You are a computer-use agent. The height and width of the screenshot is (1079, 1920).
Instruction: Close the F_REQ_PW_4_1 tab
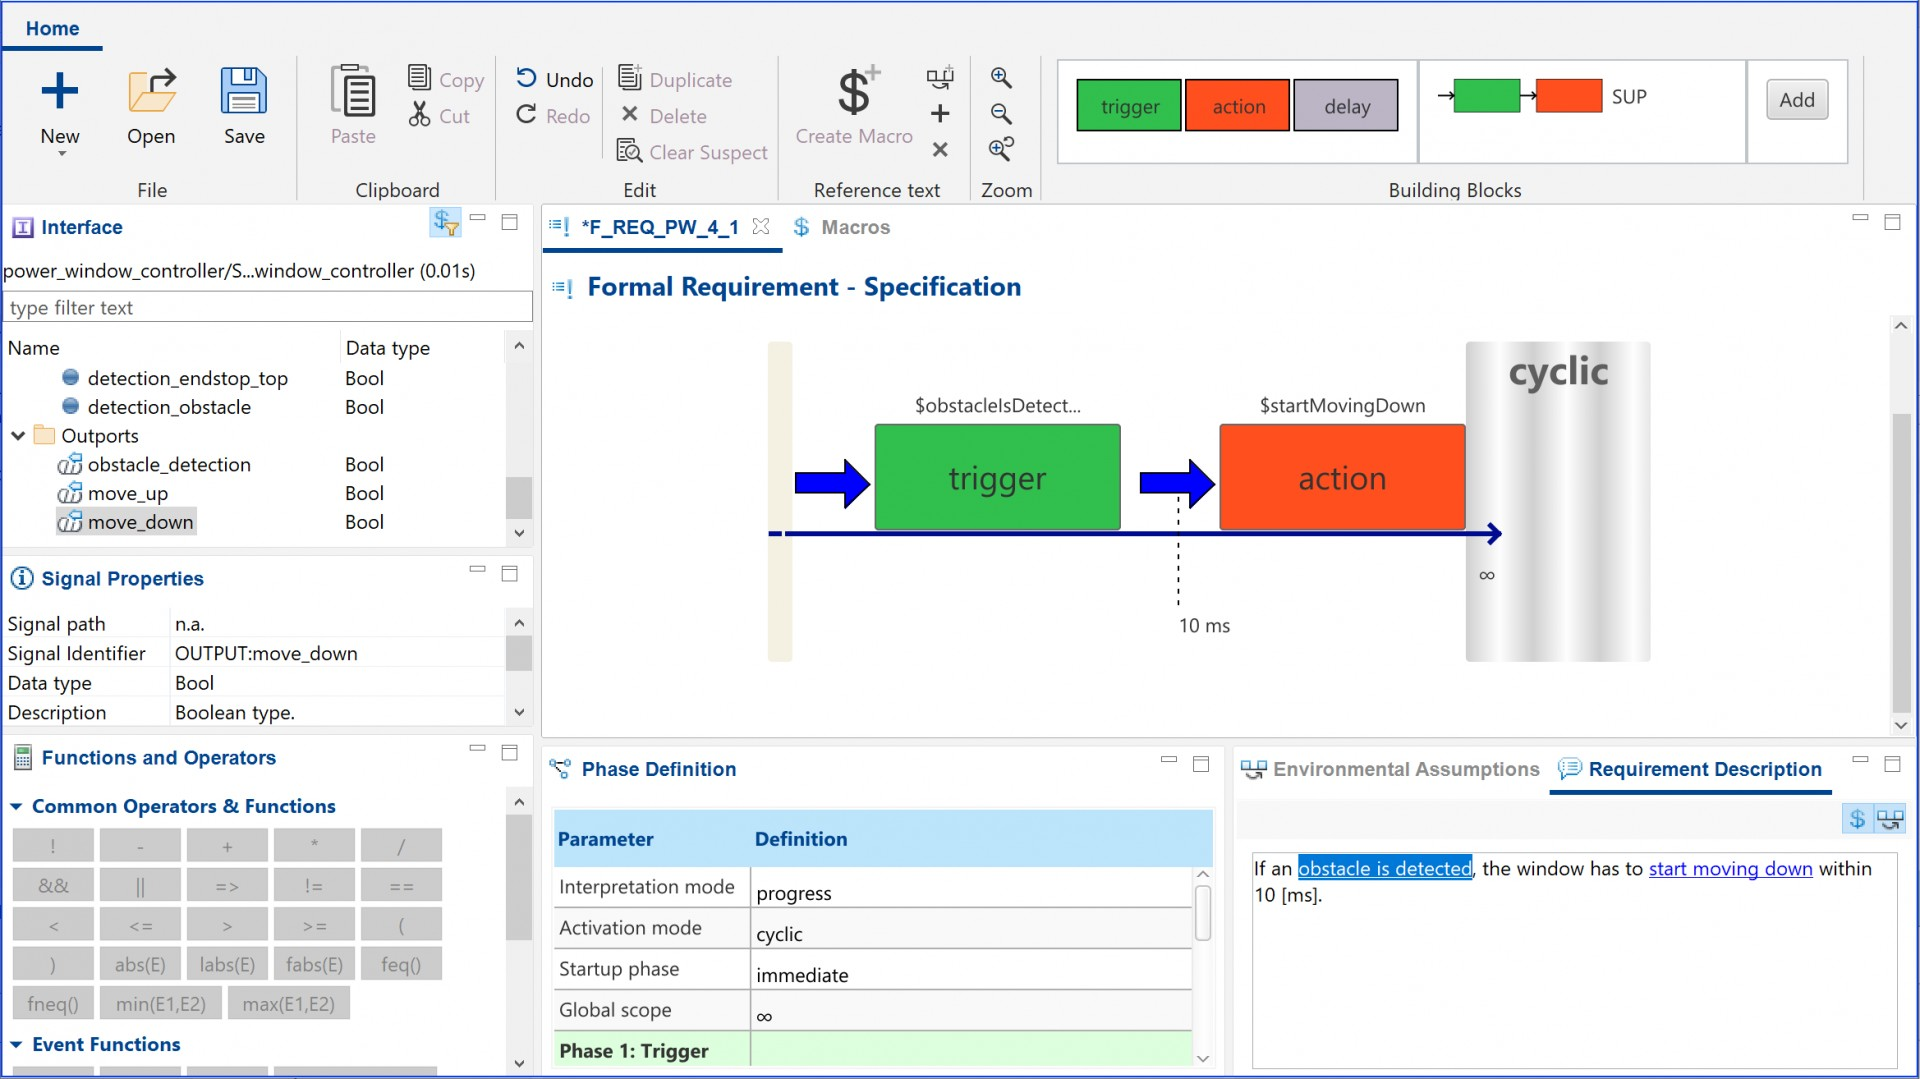761,226
